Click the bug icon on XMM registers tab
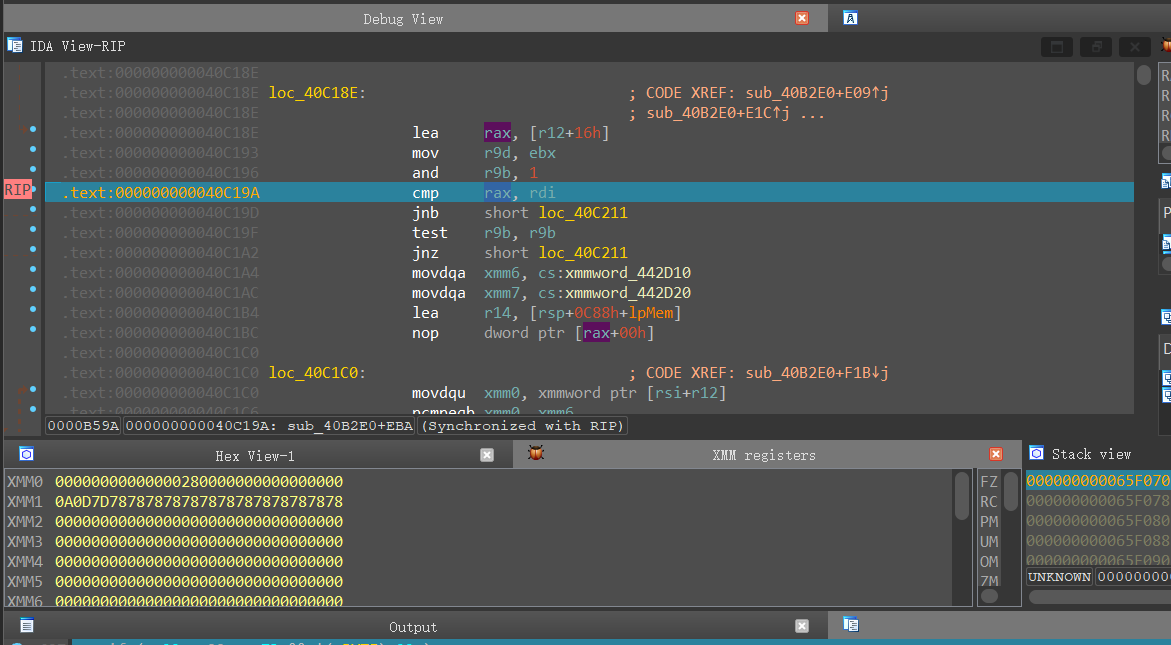1171x645 pixels. click(x=535, y=453)
